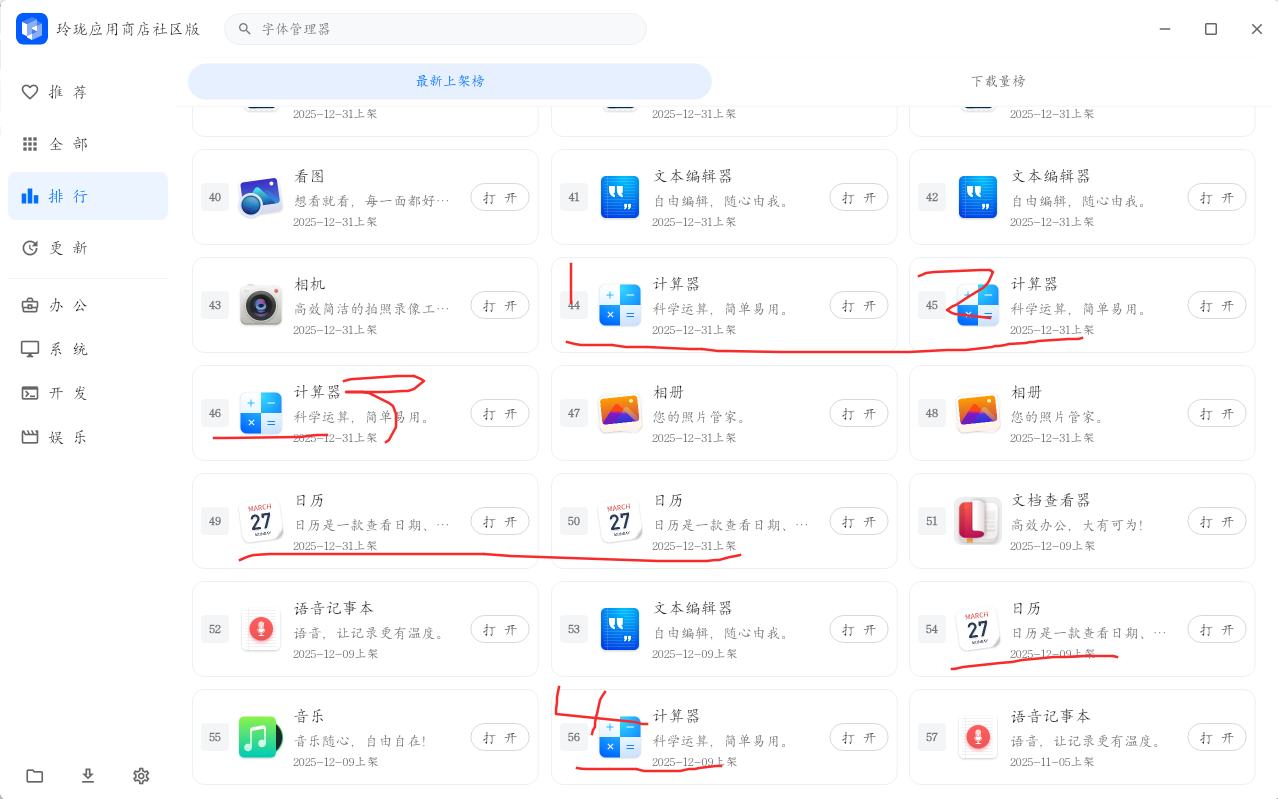Click the 计算器 icon at rank 44
Screen dimensions: 1278x799
[620, 305]
